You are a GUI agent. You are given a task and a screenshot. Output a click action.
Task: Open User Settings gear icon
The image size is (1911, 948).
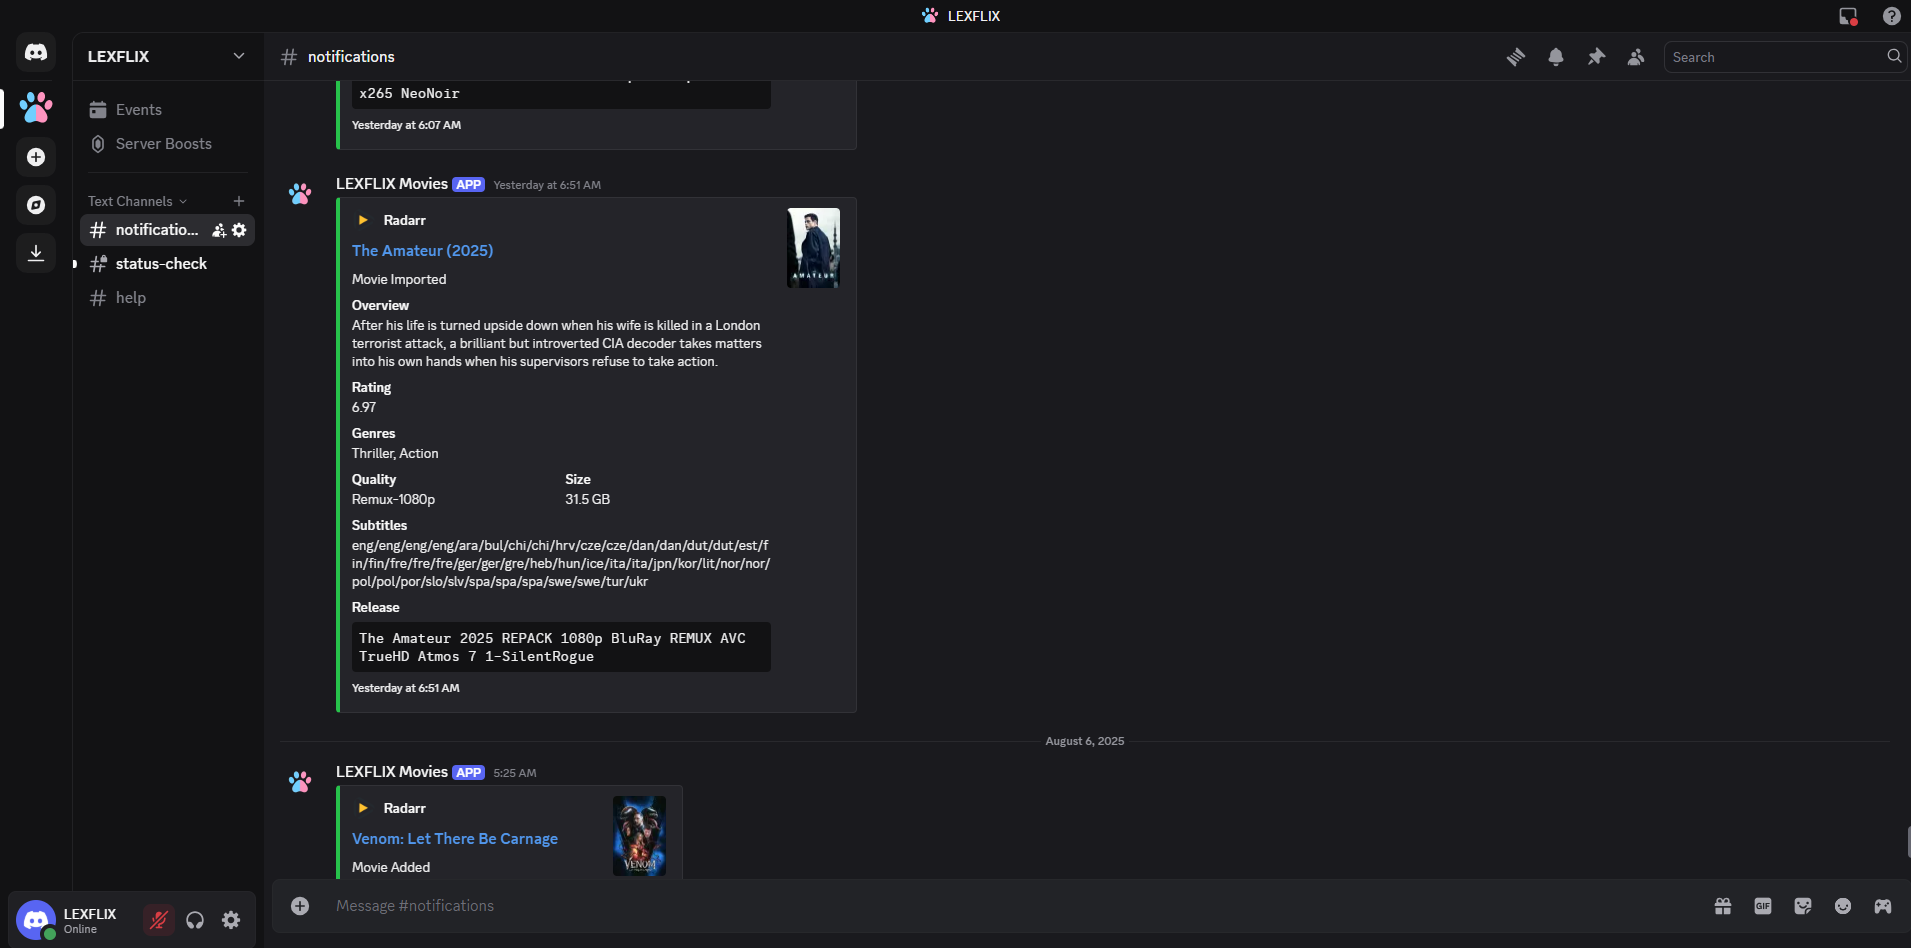point(231,920)
